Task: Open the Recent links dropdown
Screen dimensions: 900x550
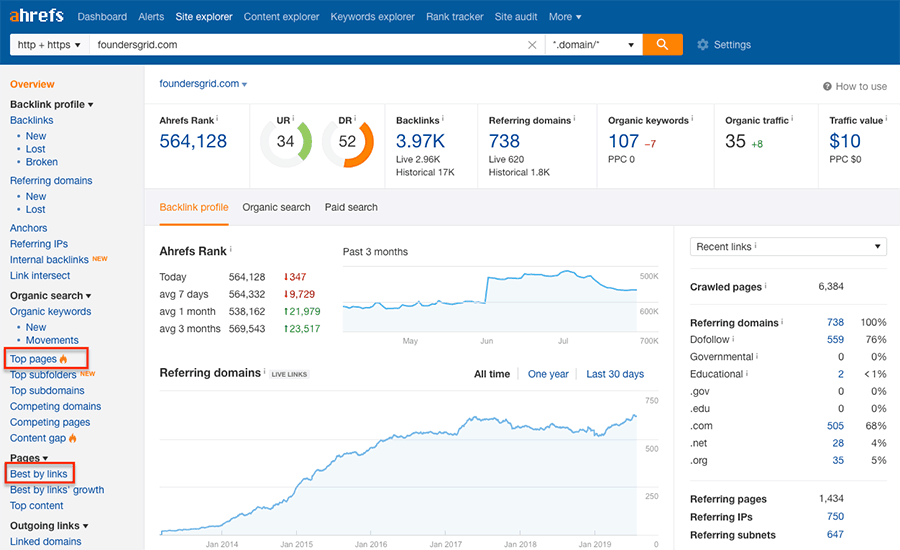Action: (788, 246)
